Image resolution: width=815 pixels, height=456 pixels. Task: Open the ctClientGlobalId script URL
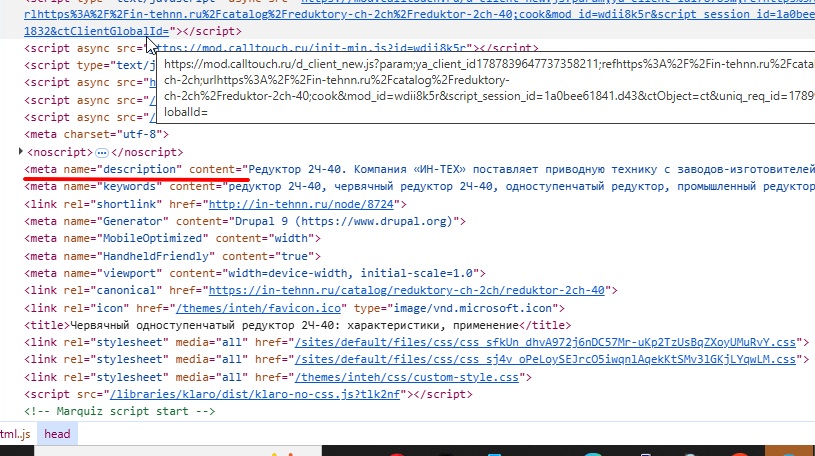[97, 31]
